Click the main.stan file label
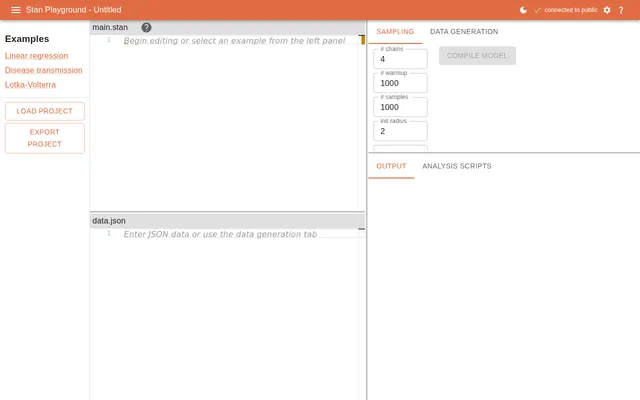 pos(110,27)
